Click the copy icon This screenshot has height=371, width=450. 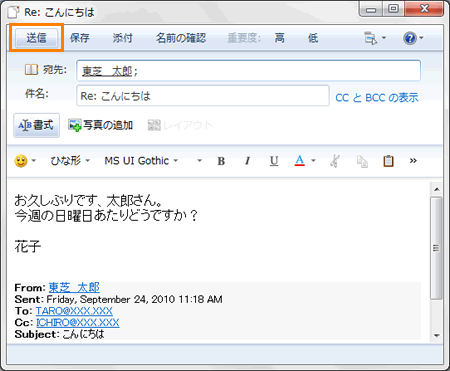(362, 161)
